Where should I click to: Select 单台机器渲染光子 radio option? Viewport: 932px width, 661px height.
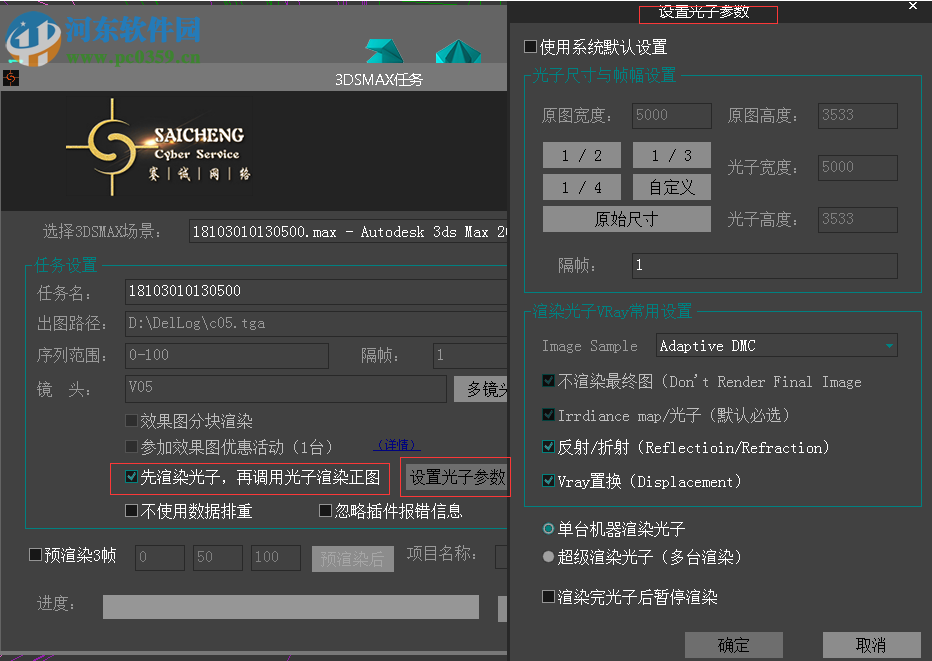point(548,528)
